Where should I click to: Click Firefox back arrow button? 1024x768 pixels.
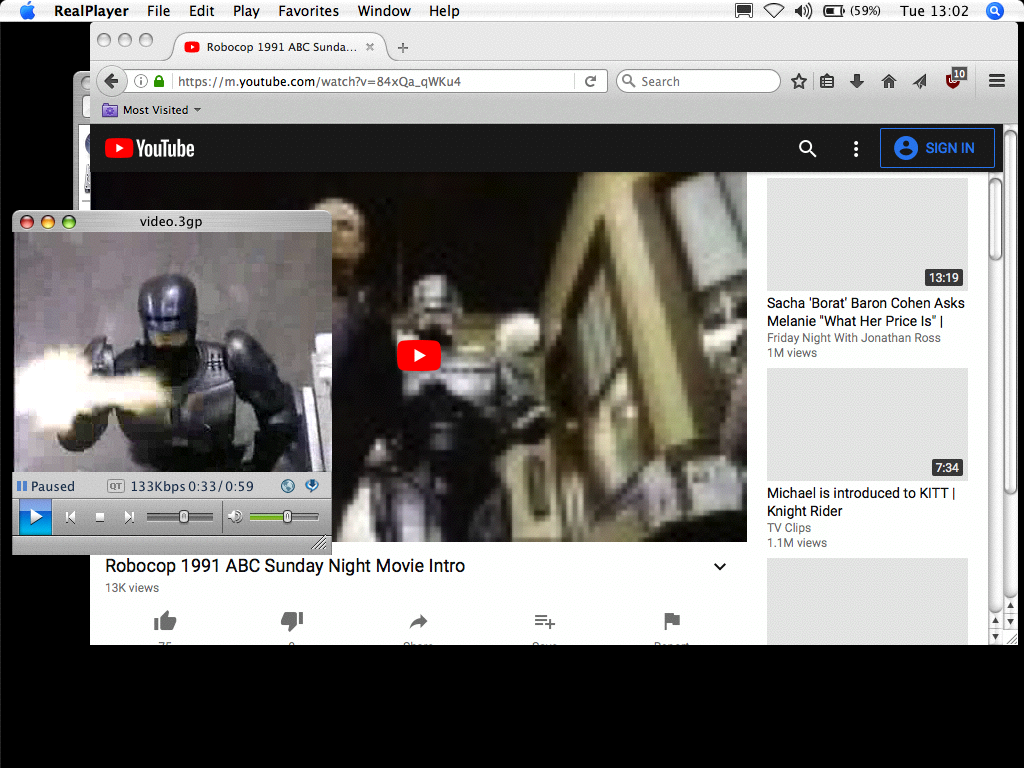pyautogui.click(x=112, y=81)
